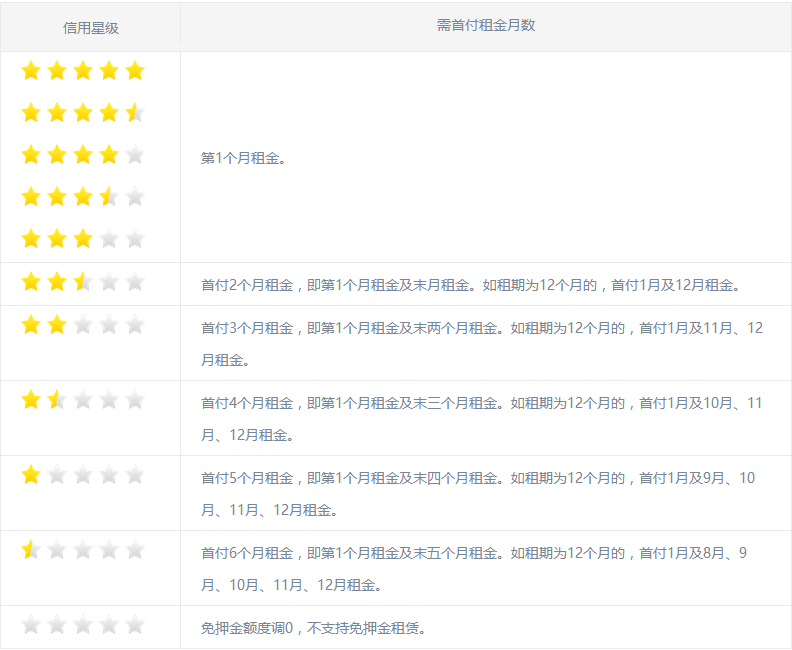Select the three-and-a-half star rating
792x650 pixels.
point(83,197)
